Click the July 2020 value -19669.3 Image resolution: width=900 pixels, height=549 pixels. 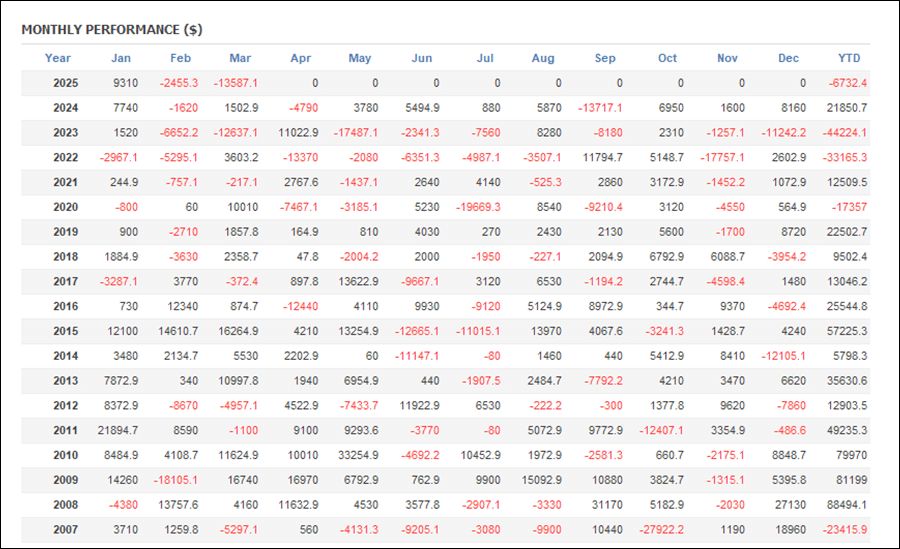(479, 207)
